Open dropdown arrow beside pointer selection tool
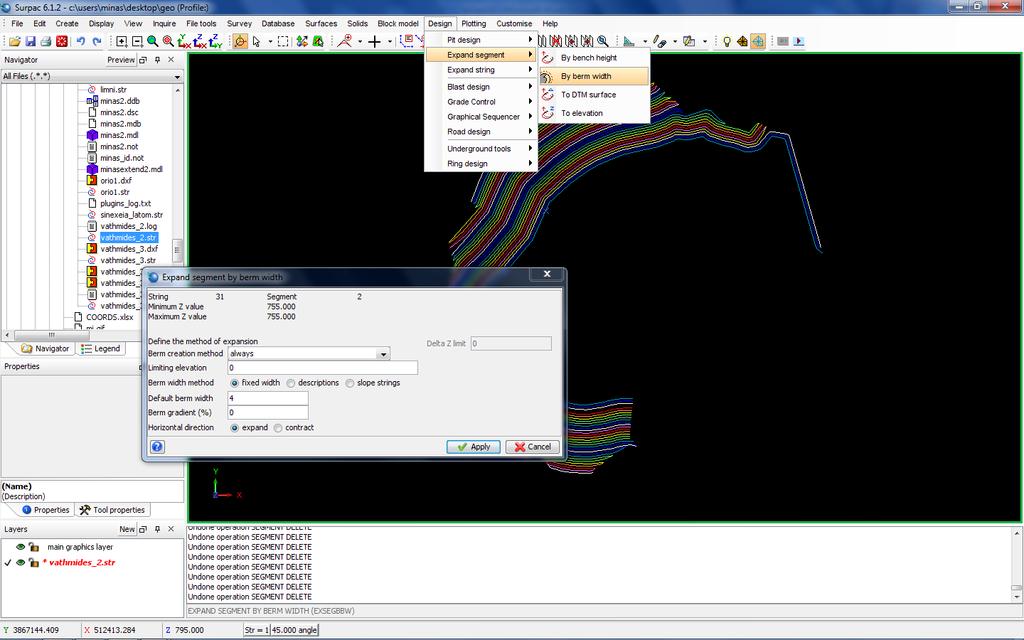The image size is (1024, 640). [x=270, y=41]
